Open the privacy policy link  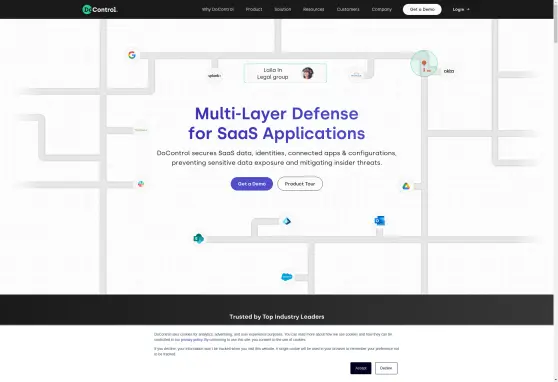[192, 340]
